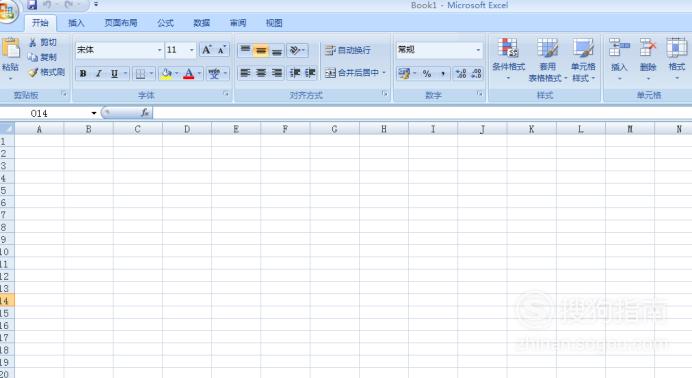Apply accounting number format icon
This screenshot has height=378, width=692.
[x=403, y=73]
